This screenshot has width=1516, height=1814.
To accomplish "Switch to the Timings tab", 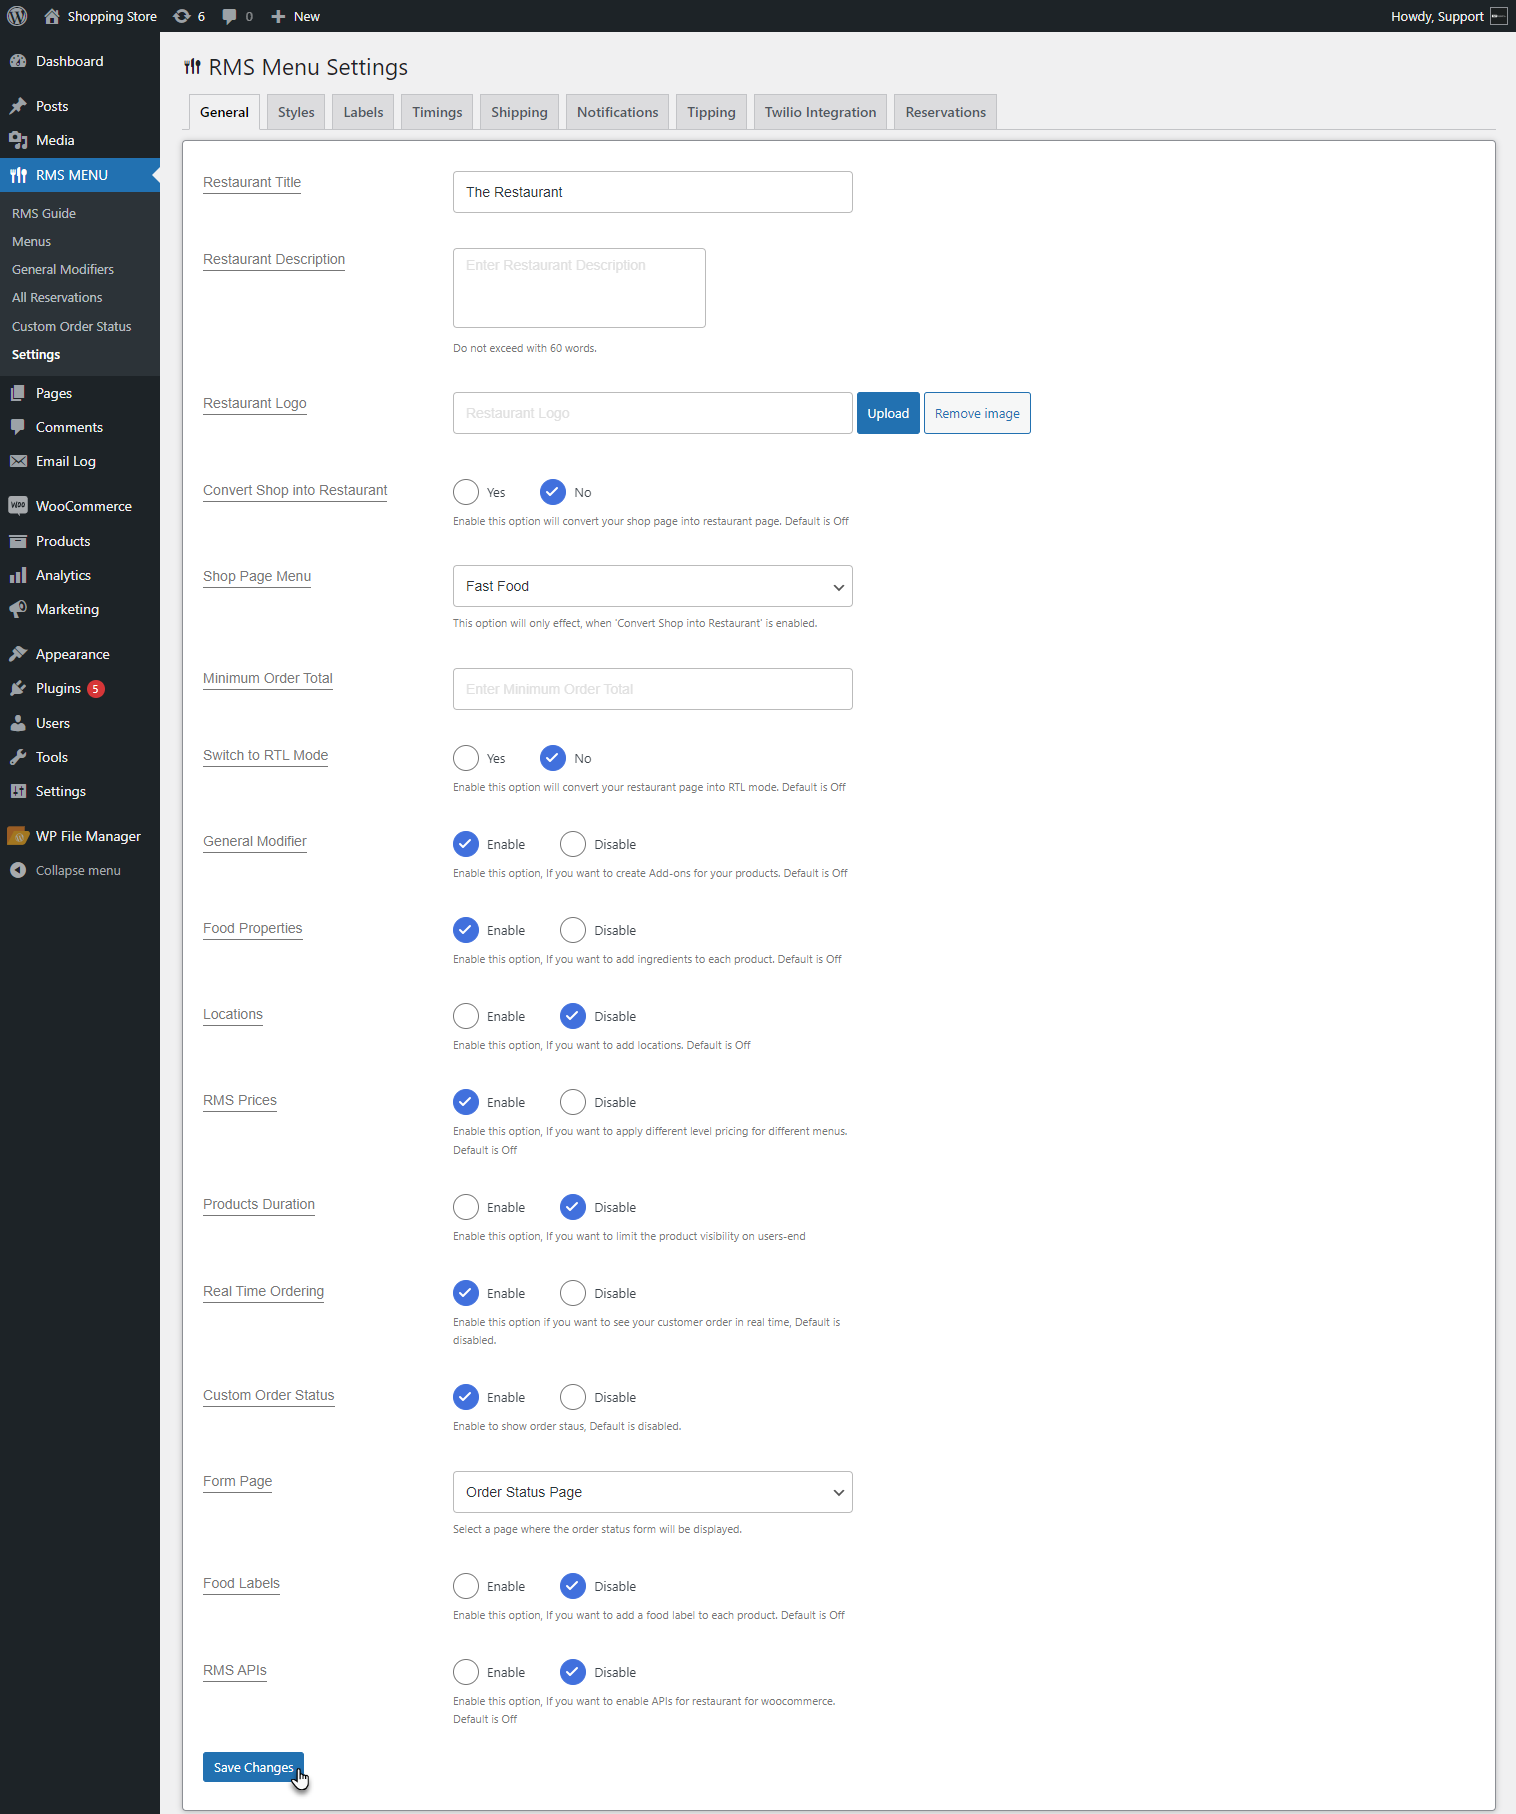I will (x=437, y=112).
